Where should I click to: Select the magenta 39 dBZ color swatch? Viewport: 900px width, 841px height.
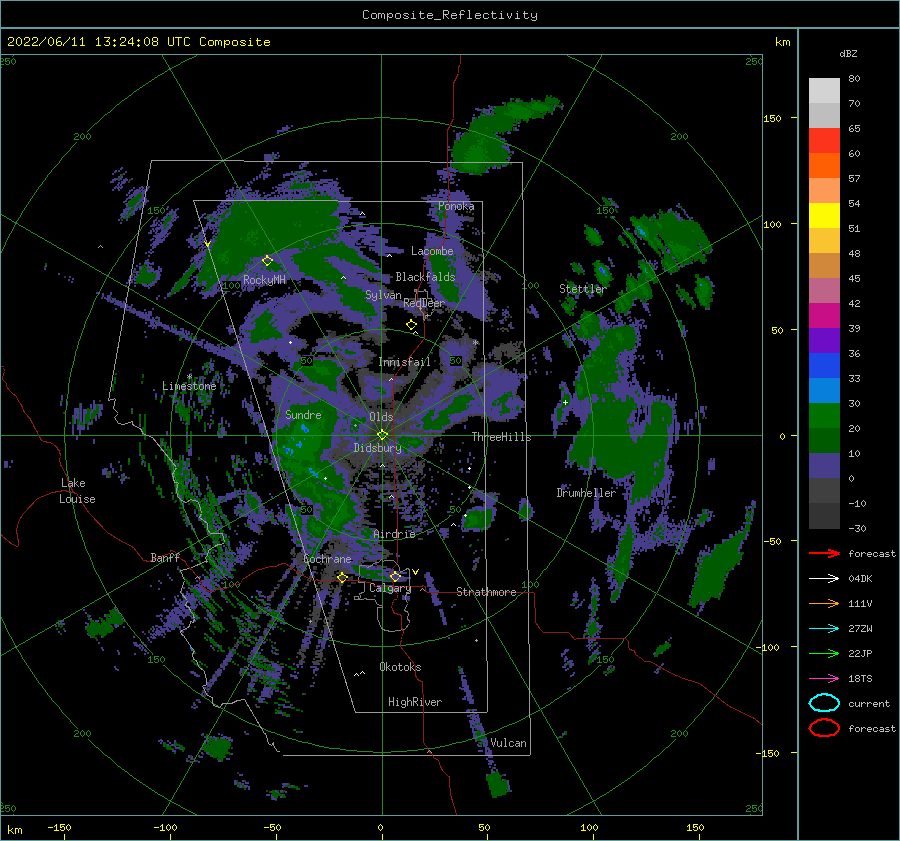click(824, 316)
